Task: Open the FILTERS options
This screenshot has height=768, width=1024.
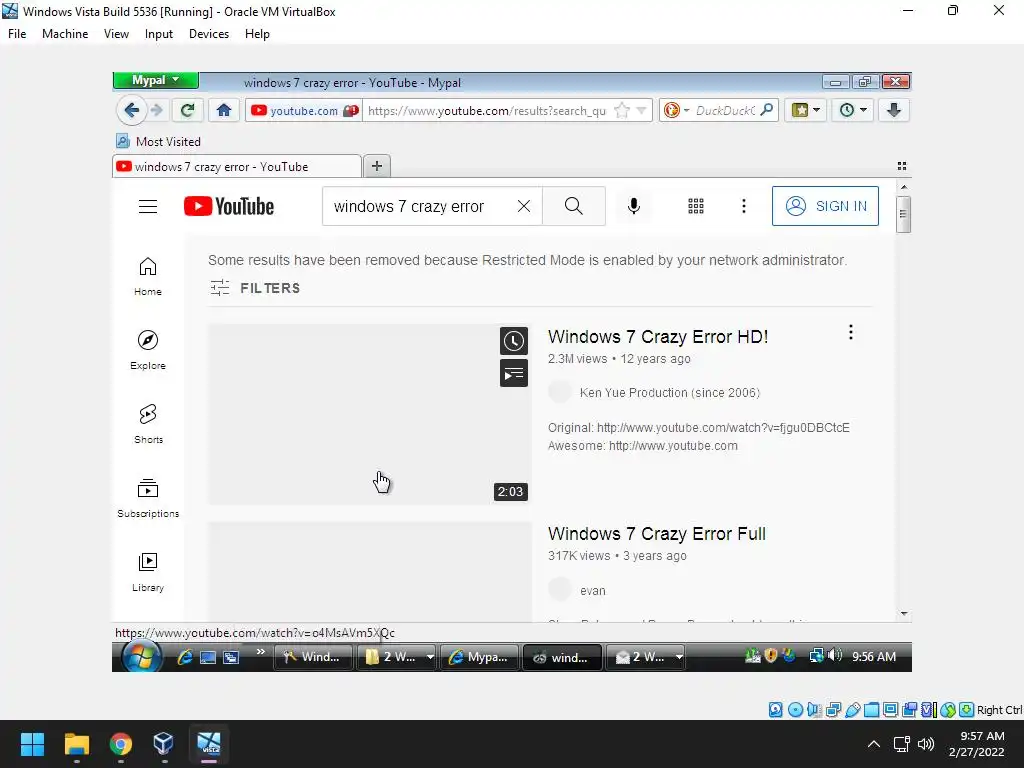Action: click(x=255, y=288)
